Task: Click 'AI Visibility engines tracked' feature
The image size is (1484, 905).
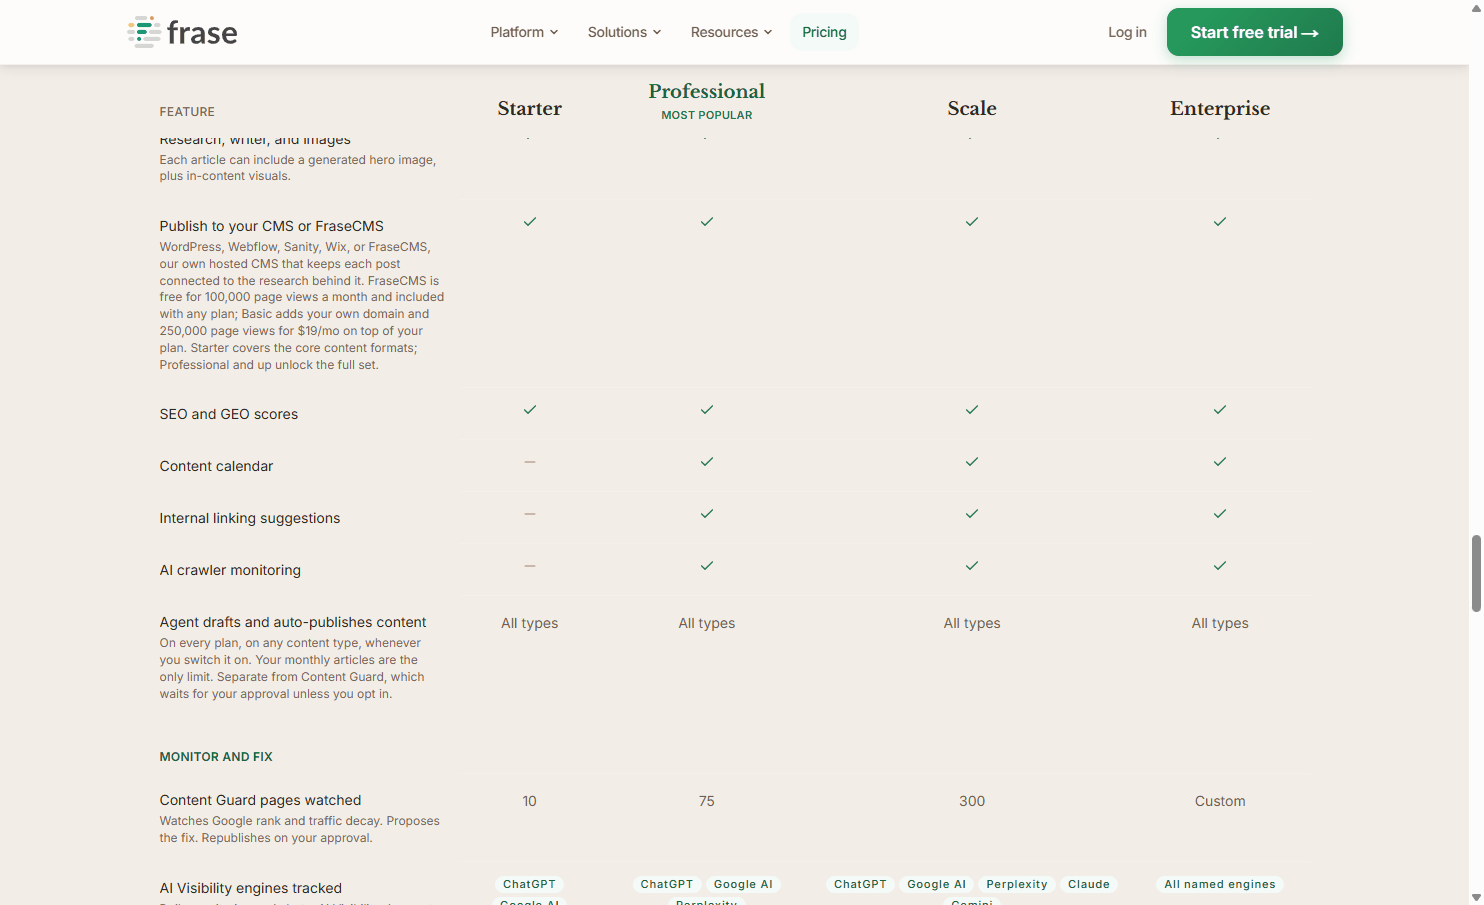Action: tap(250, 888)
